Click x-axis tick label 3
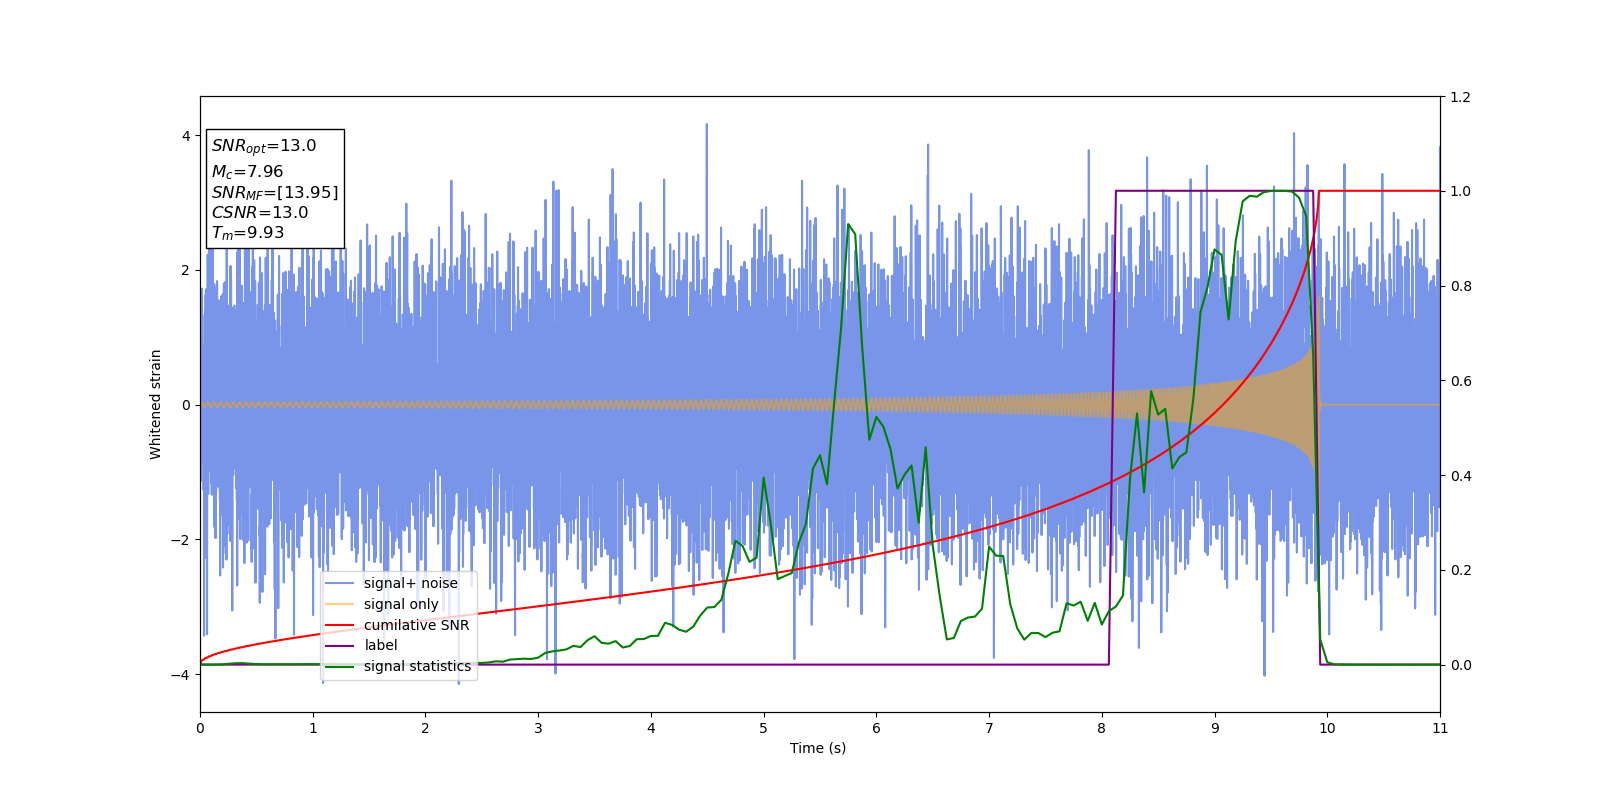Image resolution: width=1600 pixels, height=800 pixels. click(538, 728)
